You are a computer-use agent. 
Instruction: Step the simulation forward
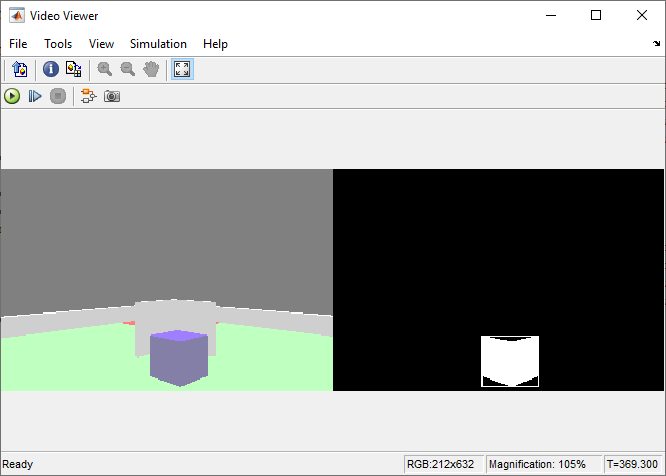(35, 96)
